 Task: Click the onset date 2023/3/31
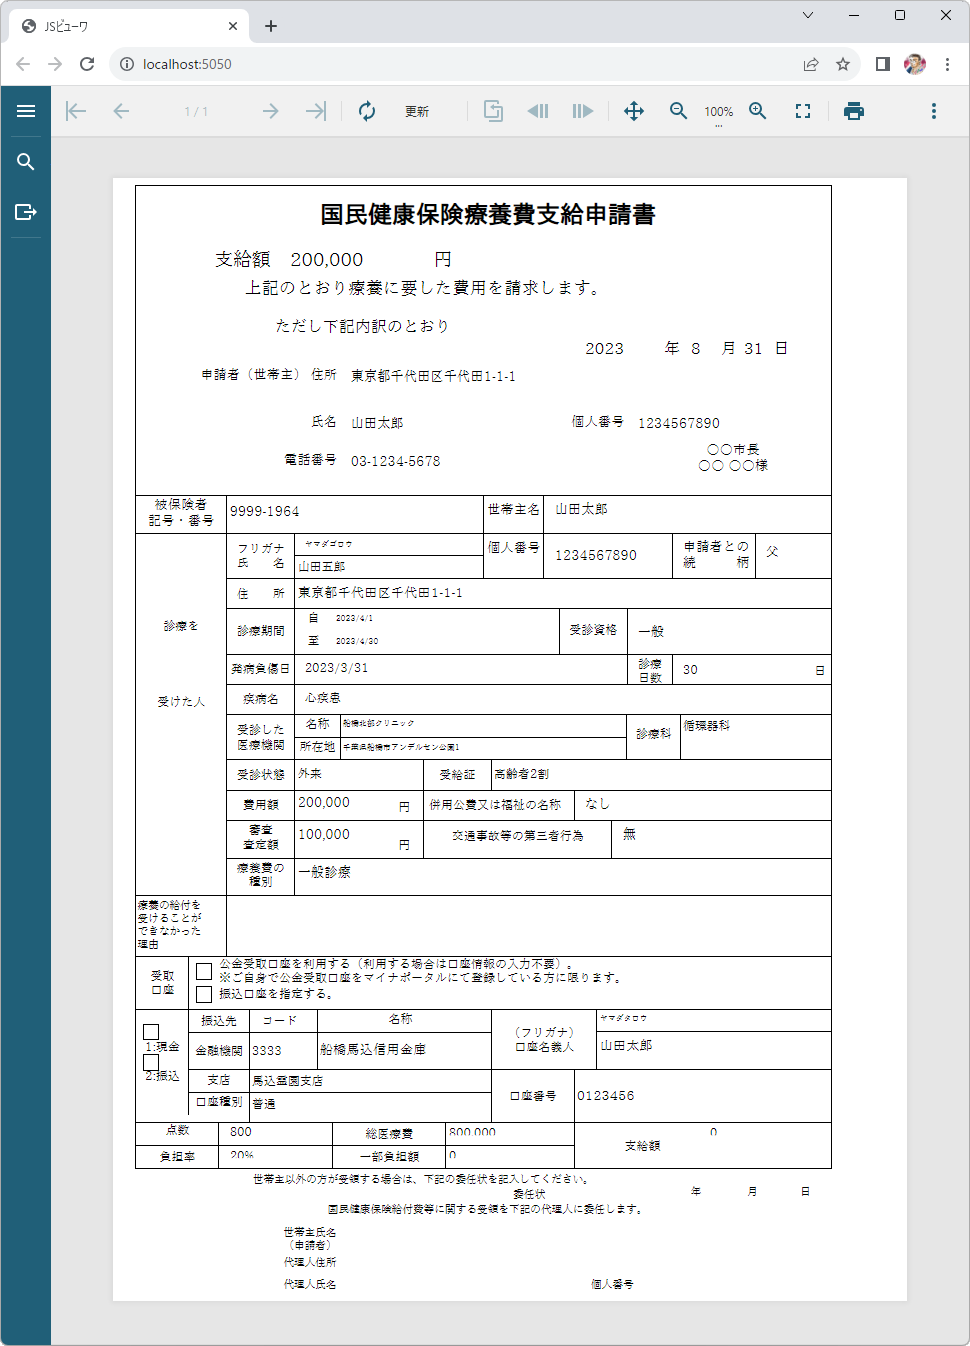(x=336, y=668)
